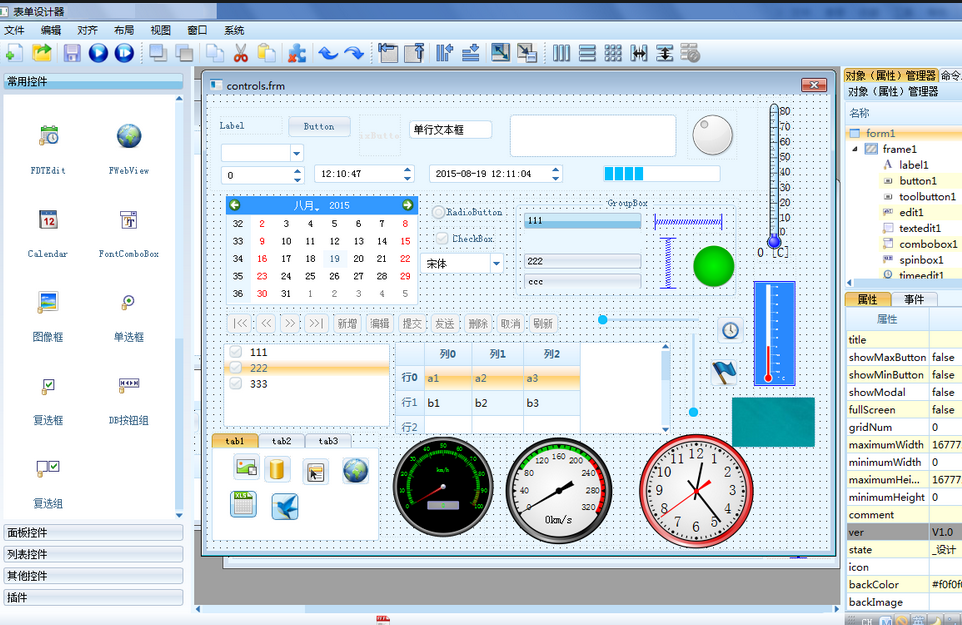Click the showModal property row
The width and height of the screenshot is (962, 625).
tap(904, 392)
